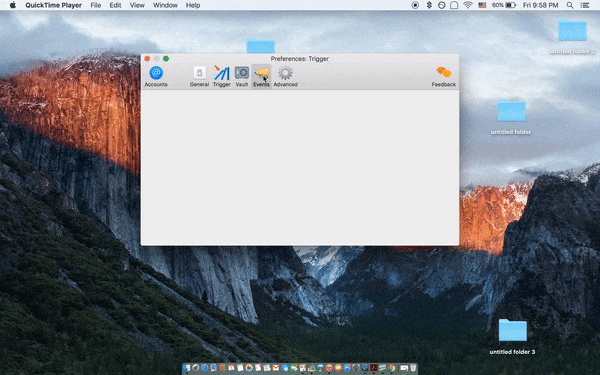
Task: Open the Wi-Fi status menu
Action: tap(468, 5)
